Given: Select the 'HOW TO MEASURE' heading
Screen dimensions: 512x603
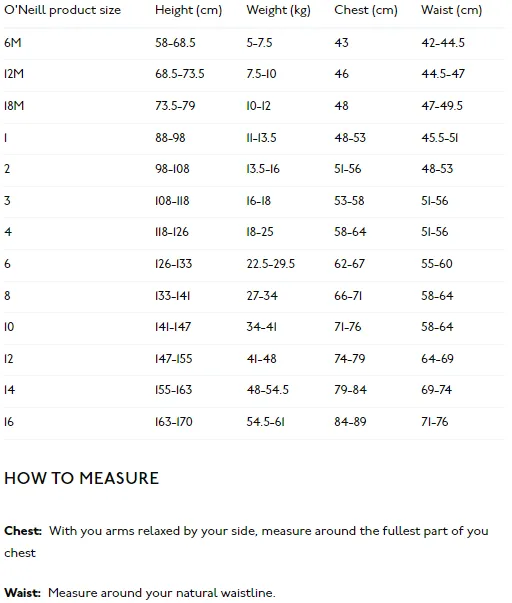Looking at the screenshot, I should tap(82, 478).
